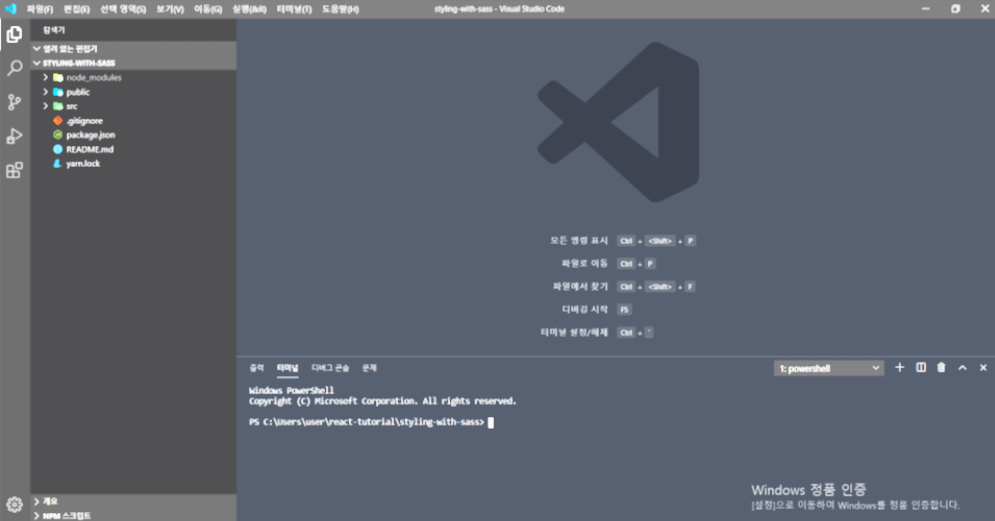Viewport: 995px width, 521px height.
Task: Switch to the Problems panel tab
Action: tap(369, 368)
